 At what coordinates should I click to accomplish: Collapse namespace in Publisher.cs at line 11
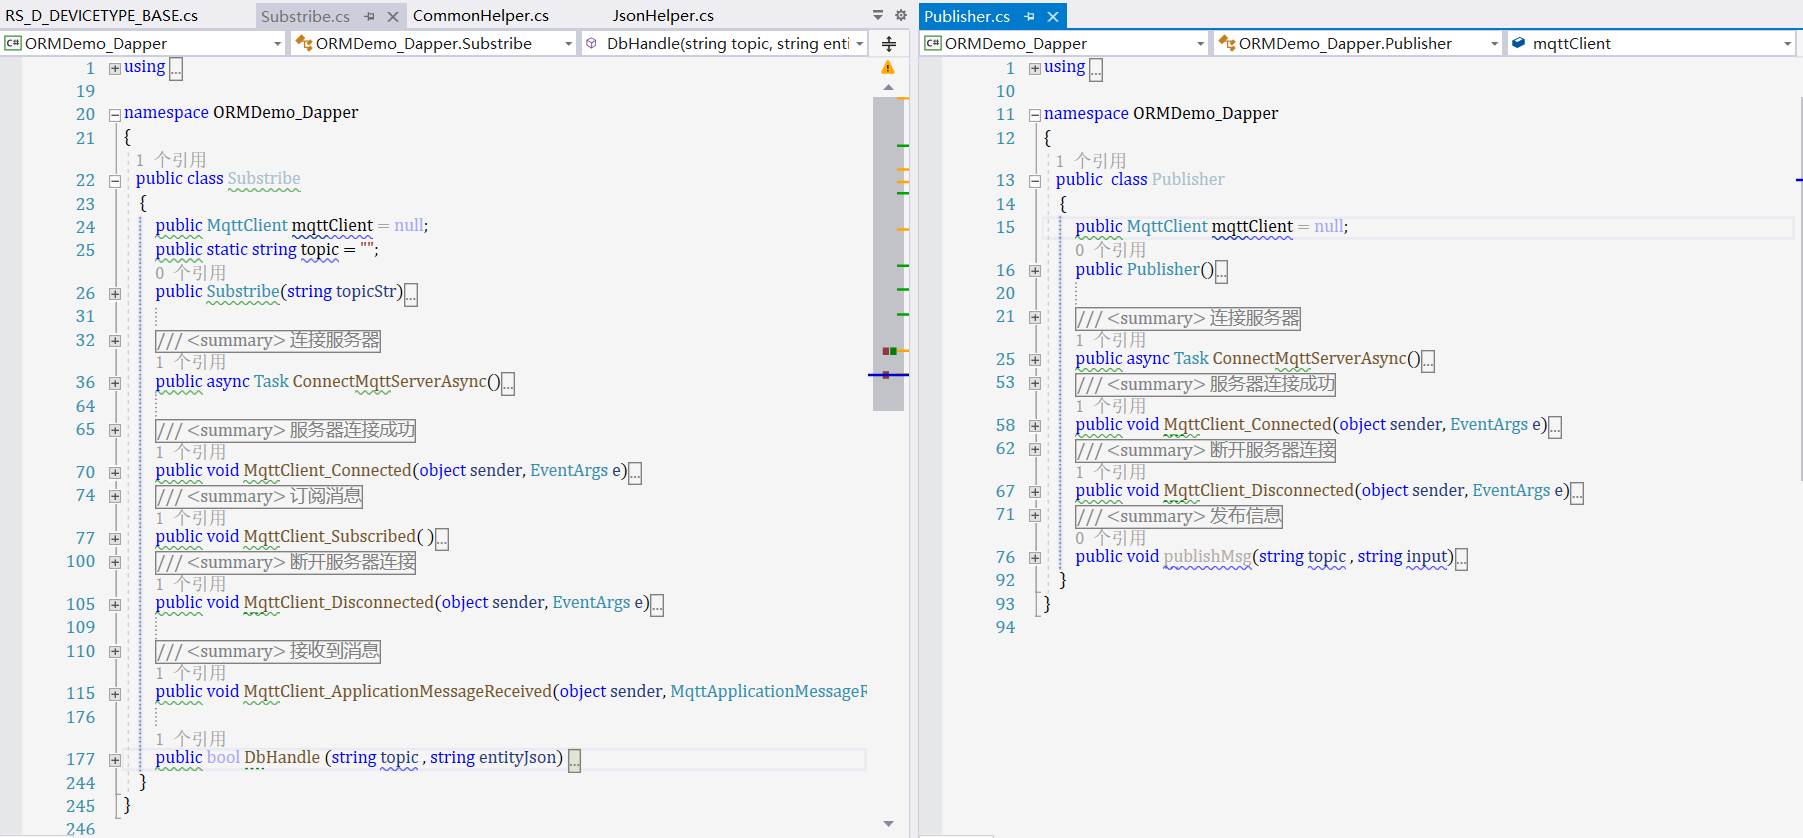pos(1035,115)
